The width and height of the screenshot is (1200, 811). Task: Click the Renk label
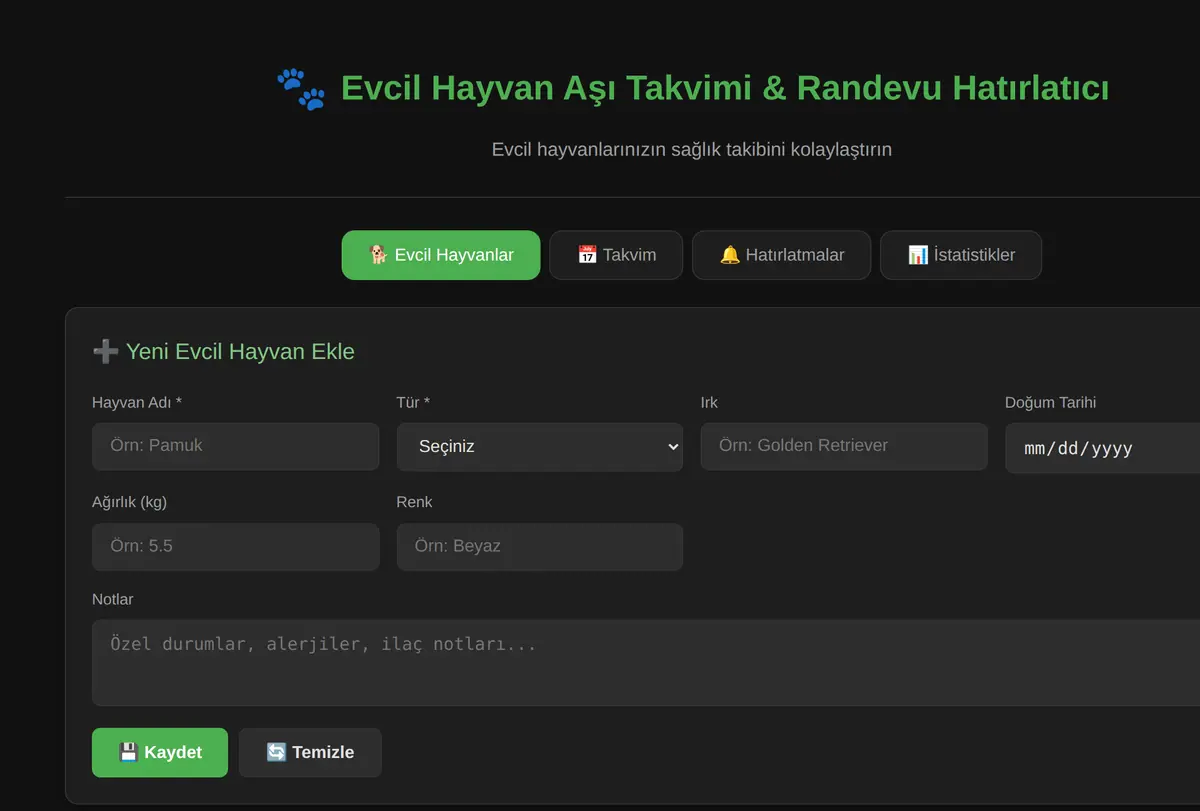(x=414, y=502)
